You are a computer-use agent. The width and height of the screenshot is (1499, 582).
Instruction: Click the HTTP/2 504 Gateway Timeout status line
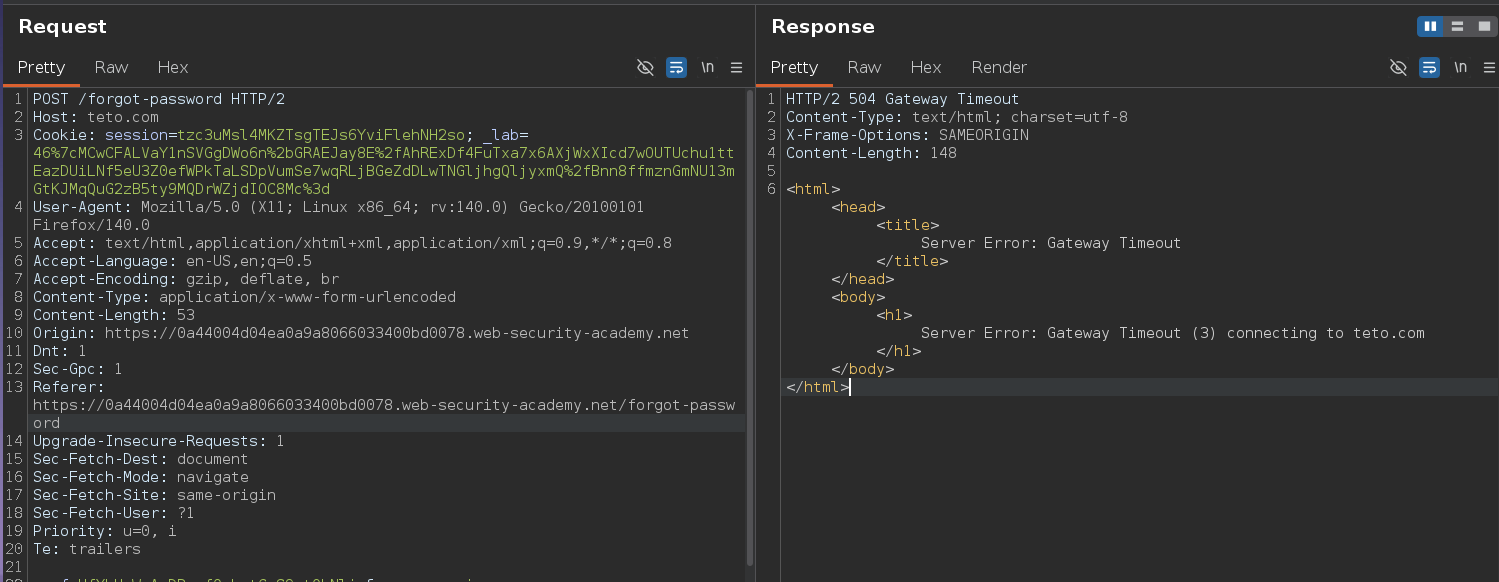coord(902,99)
